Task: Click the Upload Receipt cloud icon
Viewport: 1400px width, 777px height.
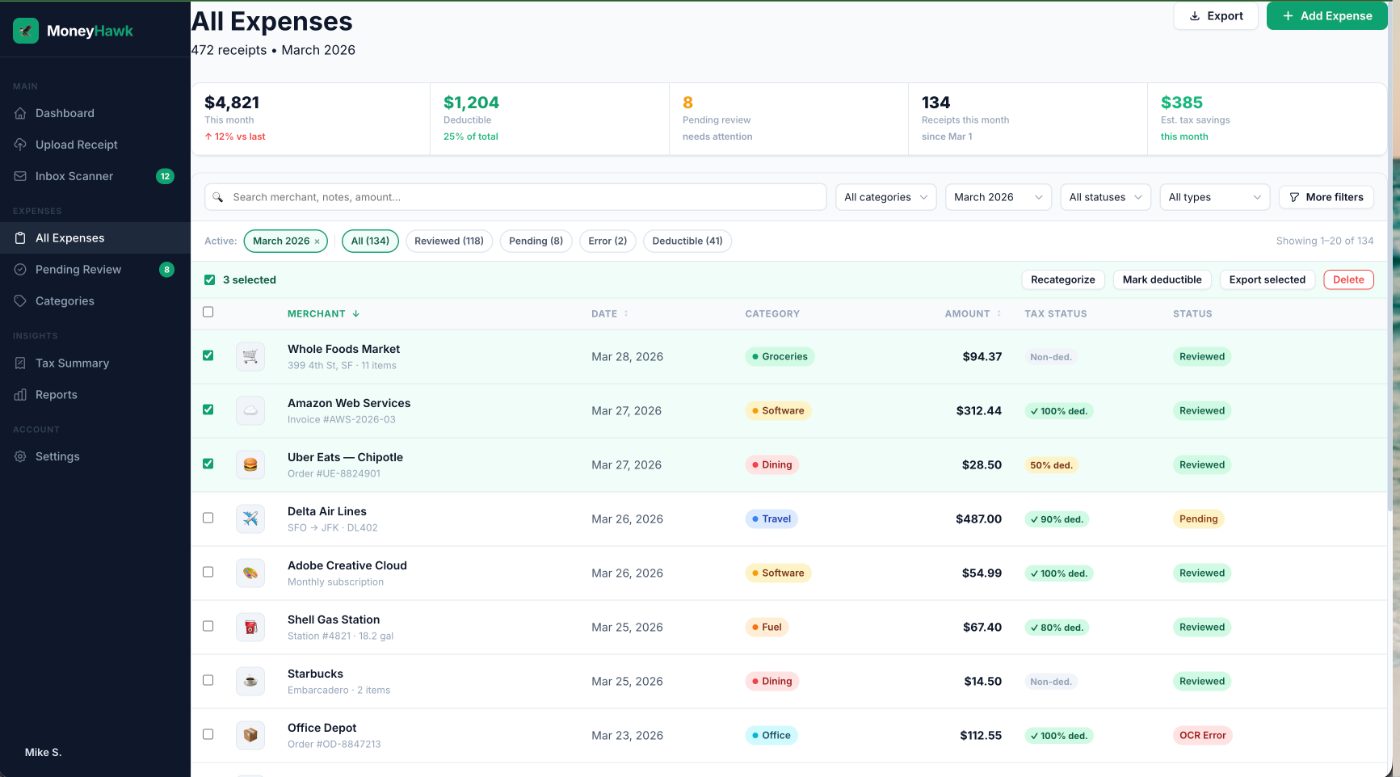Action: [20, 145]
